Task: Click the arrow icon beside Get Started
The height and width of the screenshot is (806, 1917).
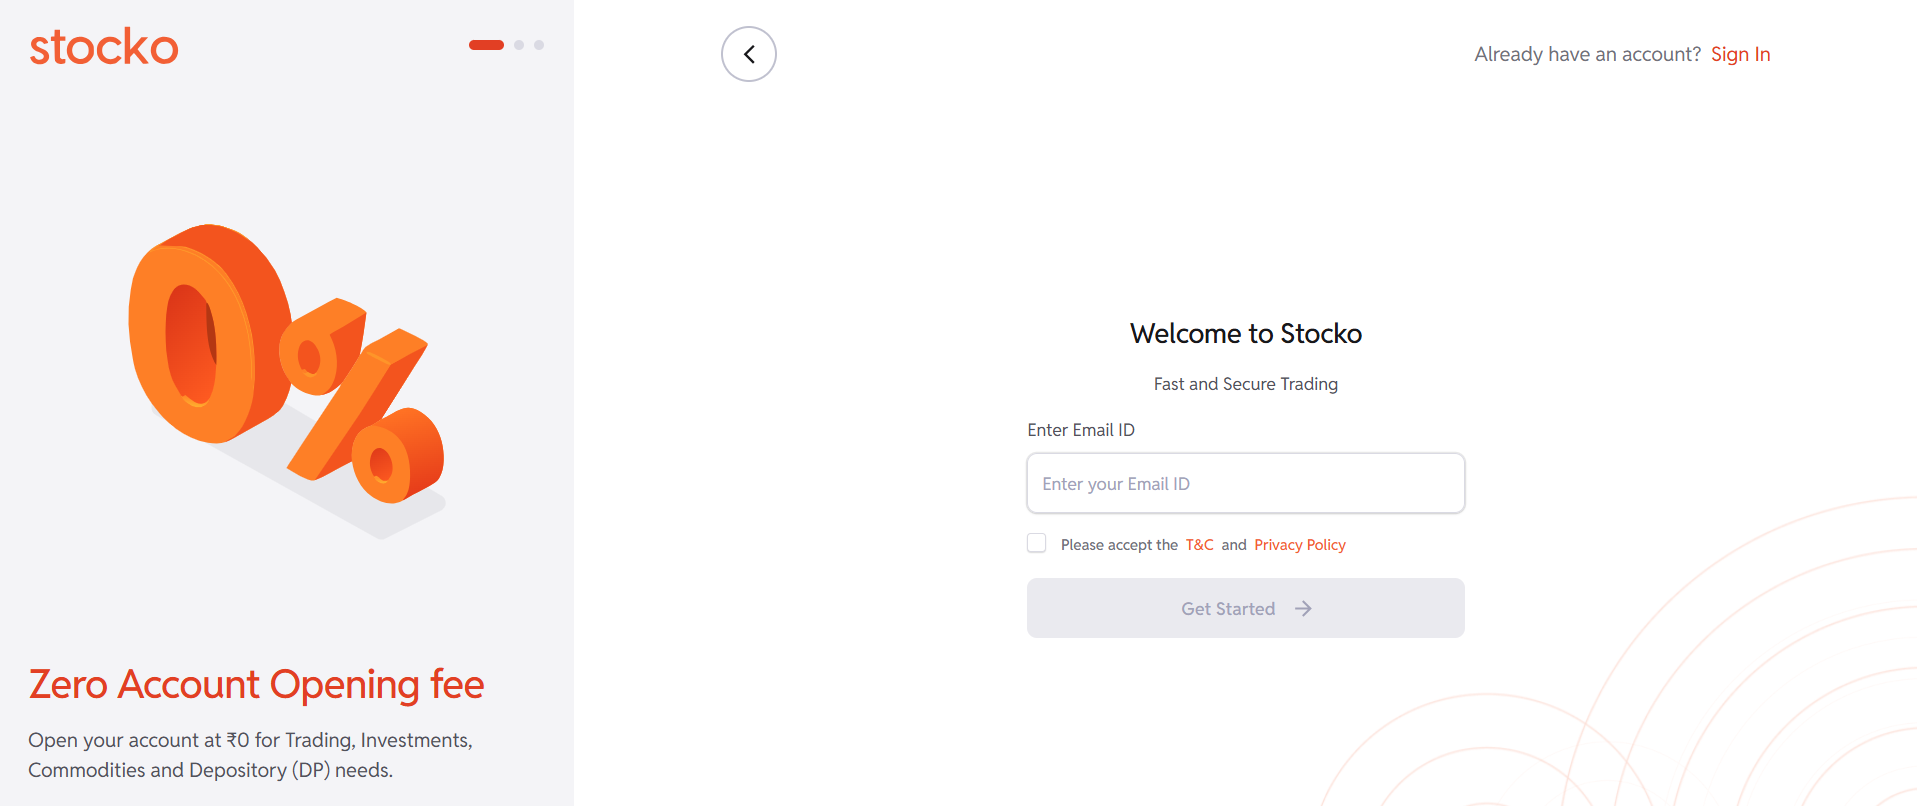Action: 1303,609
